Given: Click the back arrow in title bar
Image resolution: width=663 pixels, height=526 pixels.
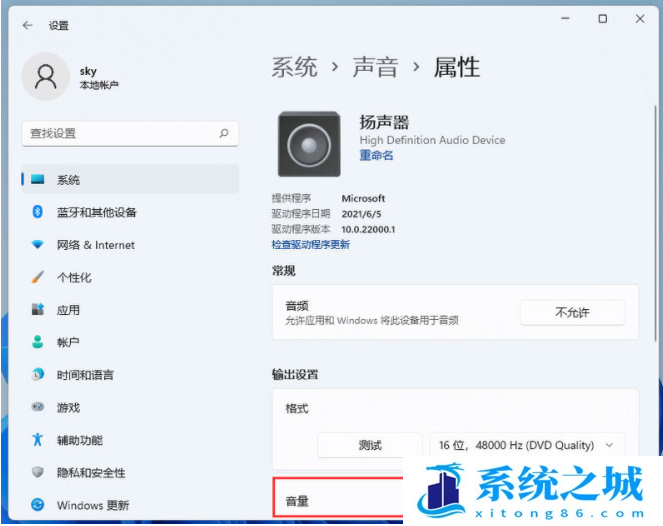Looking at the screenshot, I should click(x=27, y=25).
